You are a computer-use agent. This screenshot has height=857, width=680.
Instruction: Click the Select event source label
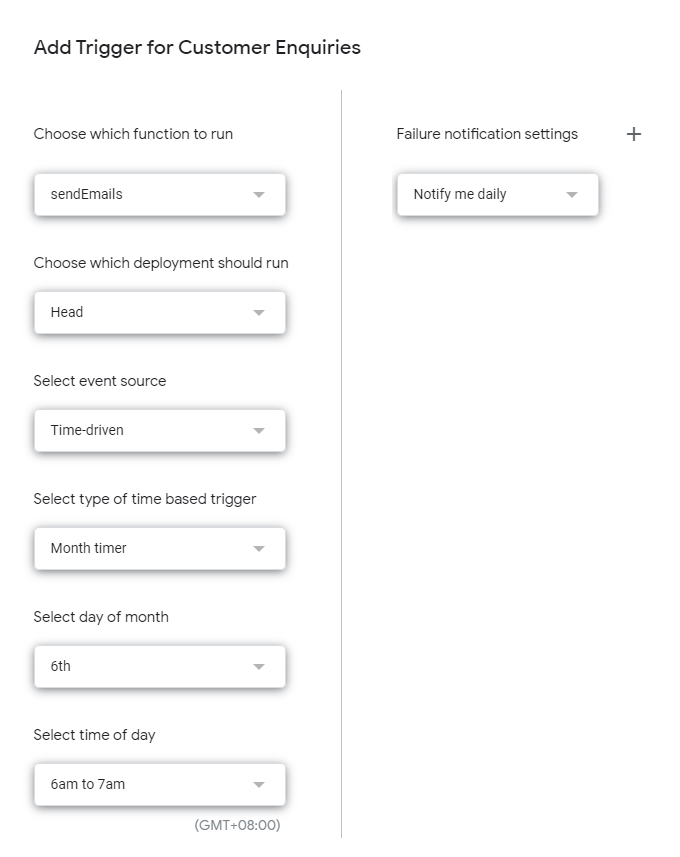[x=100, y=381]
